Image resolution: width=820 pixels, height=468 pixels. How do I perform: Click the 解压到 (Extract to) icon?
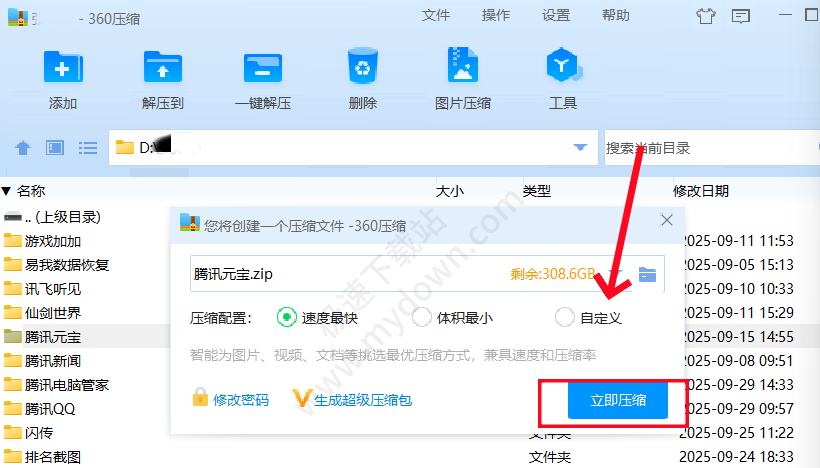[163, 67]
